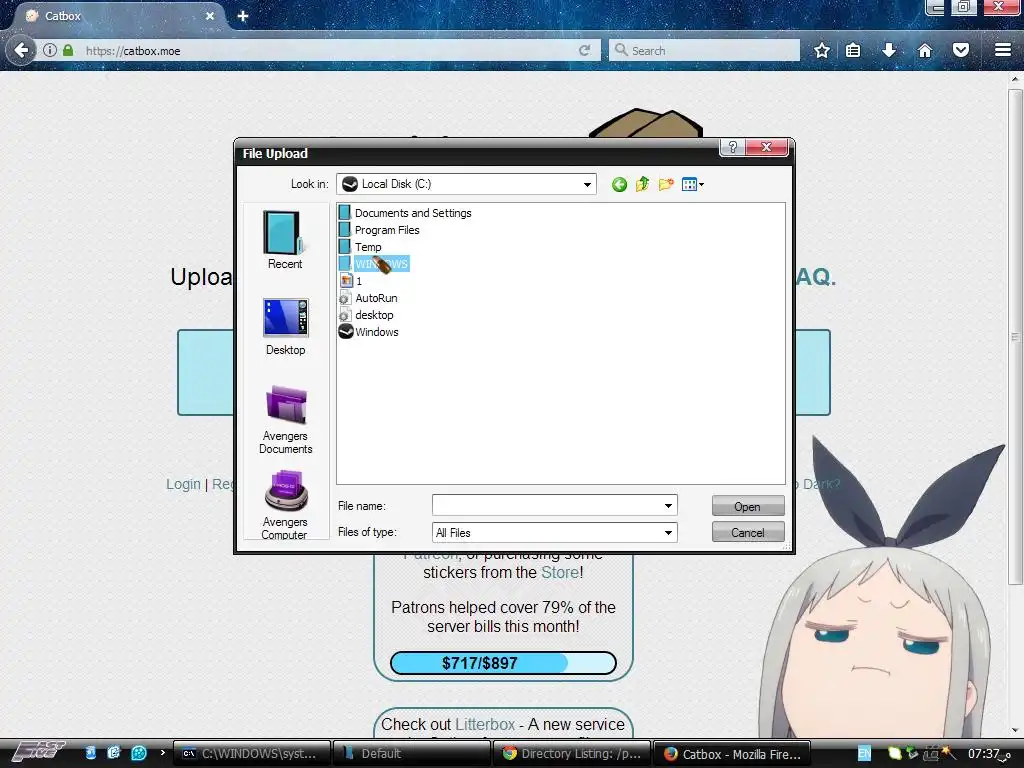Screen dimensions: 1024x768
Task: Click the dialog Help question mark
Action: [x=732, y=148]
